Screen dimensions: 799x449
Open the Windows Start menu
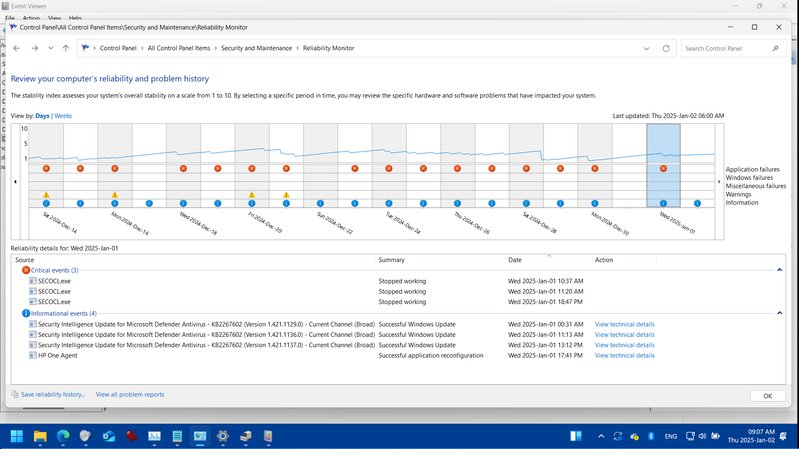pos(17,436)
